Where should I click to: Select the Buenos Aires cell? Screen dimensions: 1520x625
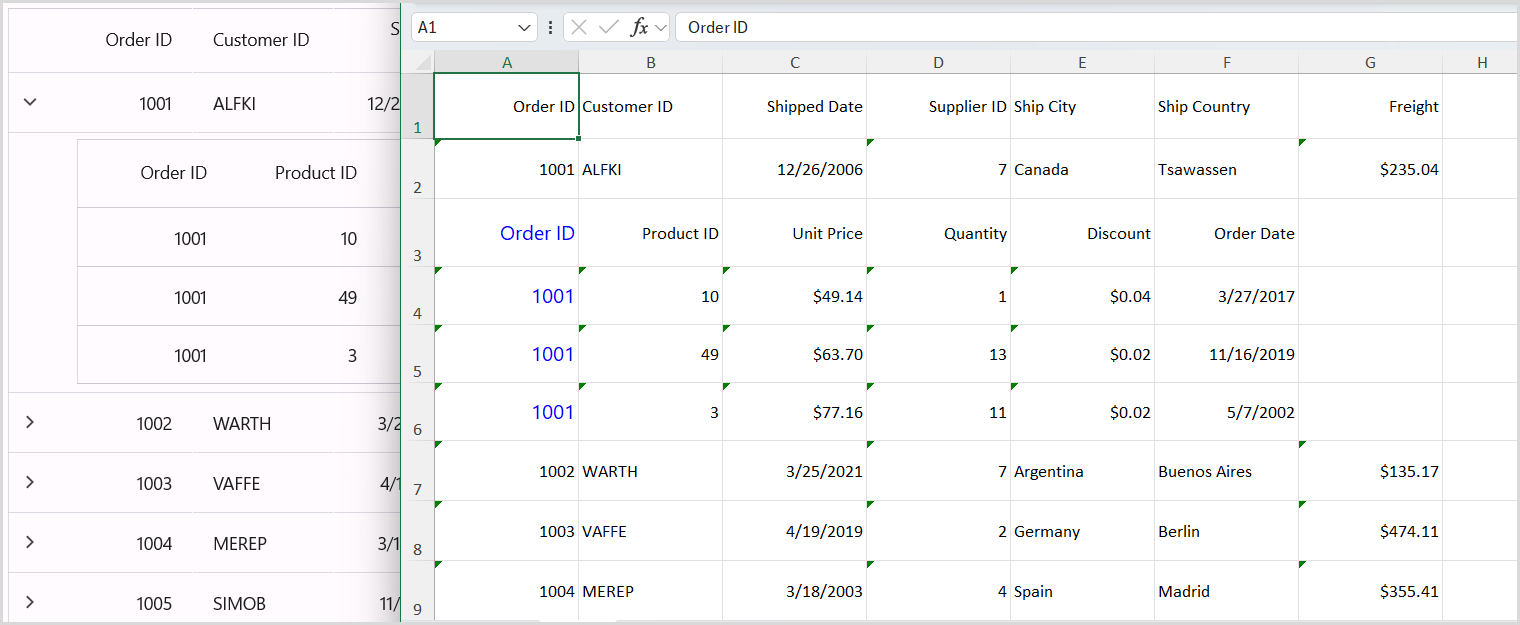1227,471
